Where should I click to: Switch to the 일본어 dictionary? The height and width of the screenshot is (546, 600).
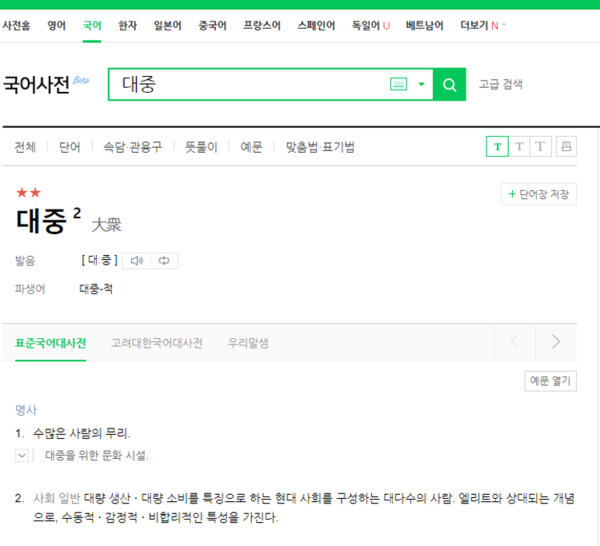pyautogui.click(x=168, y=26)
